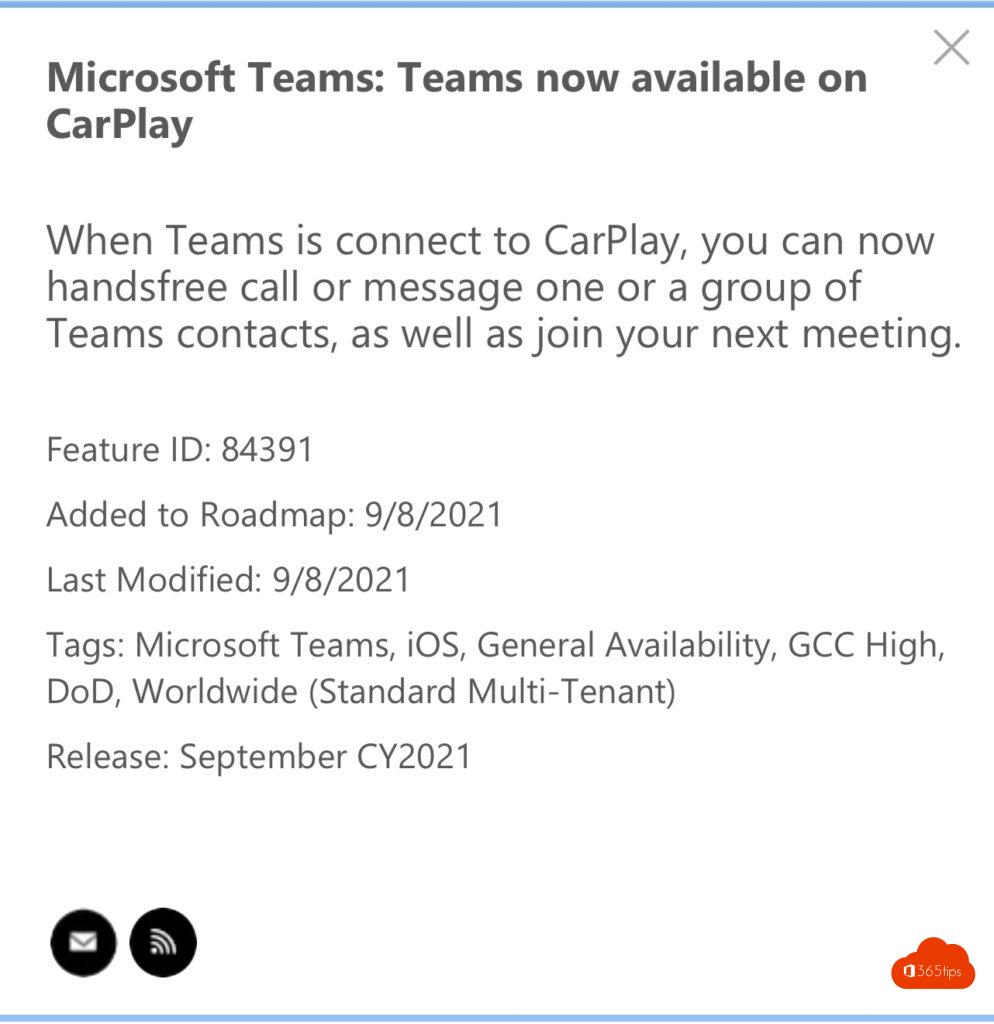Click the 'Worldwide (Standard Multi-Tenant)' tag

point(404,691)
